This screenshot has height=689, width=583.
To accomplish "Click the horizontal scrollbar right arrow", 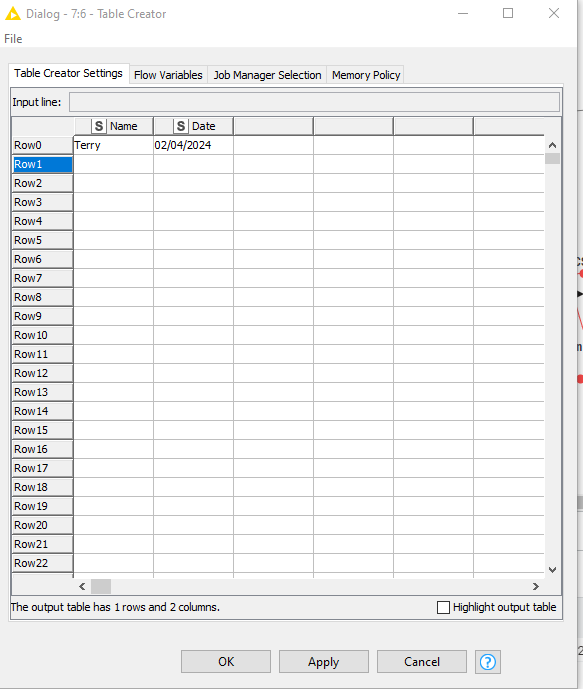I will [536, 586].
